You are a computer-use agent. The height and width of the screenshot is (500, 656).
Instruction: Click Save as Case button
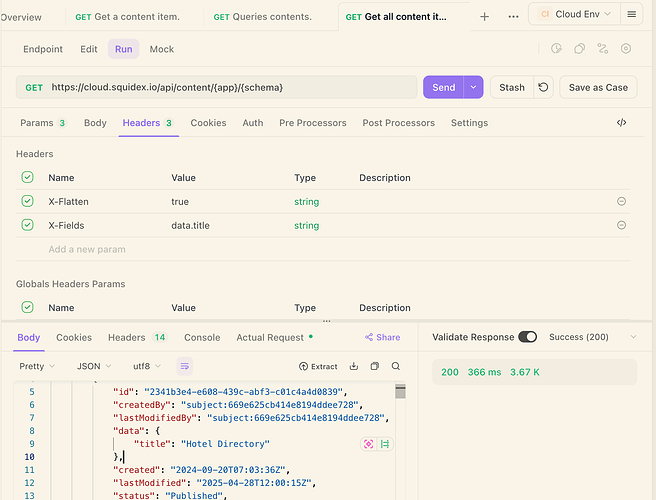tap(598, 87)
